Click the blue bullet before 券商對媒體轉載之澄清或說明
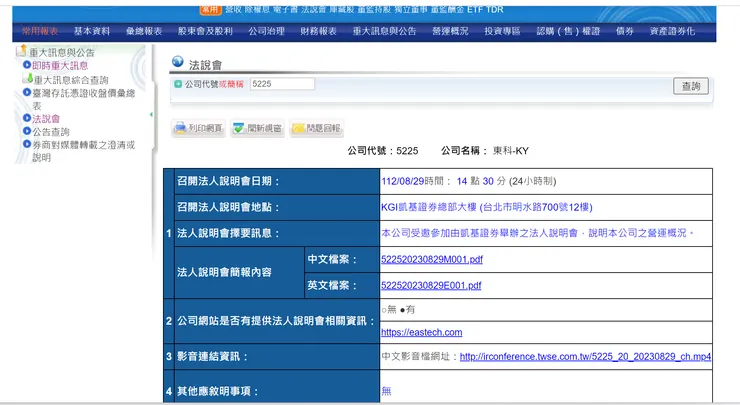 pyautogui.click(x=27, y=144)
